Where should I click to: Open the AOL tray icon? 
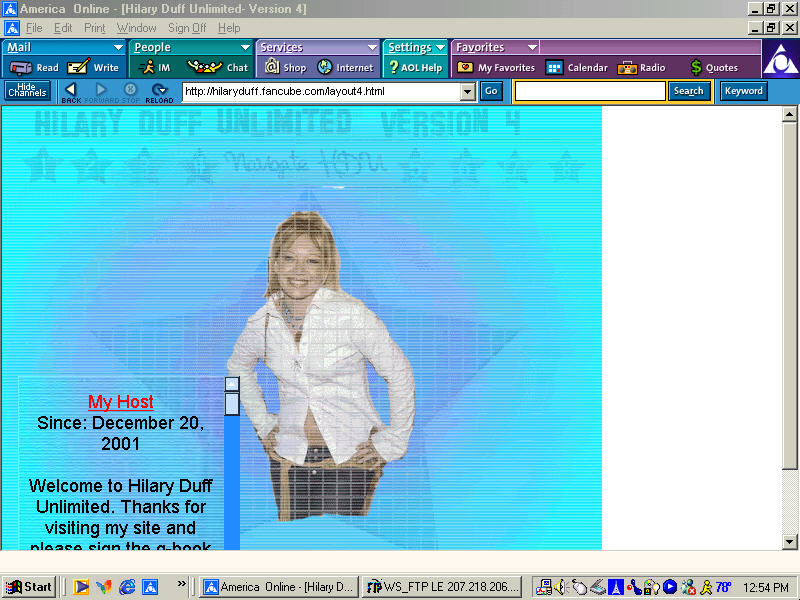tap(616, 587)
